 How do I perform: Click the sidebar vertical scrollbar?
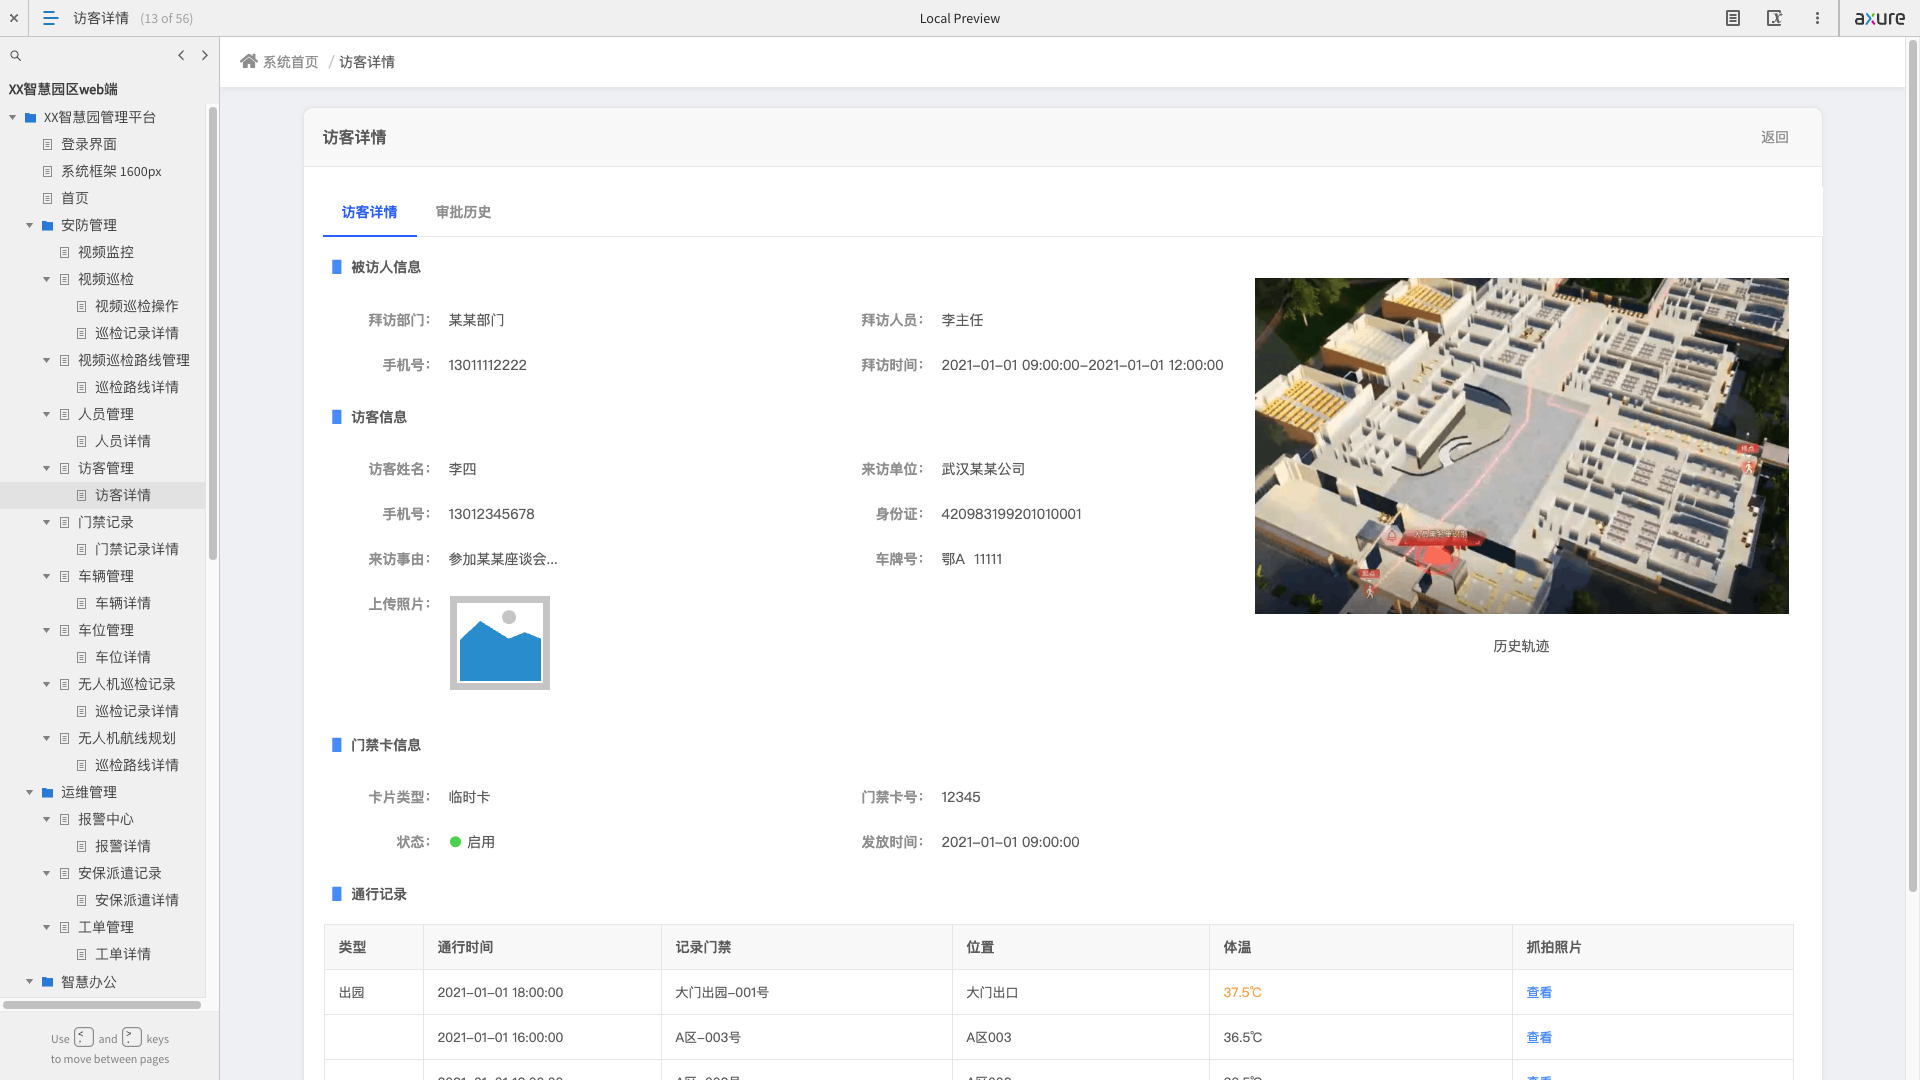(x=212, y=335)
